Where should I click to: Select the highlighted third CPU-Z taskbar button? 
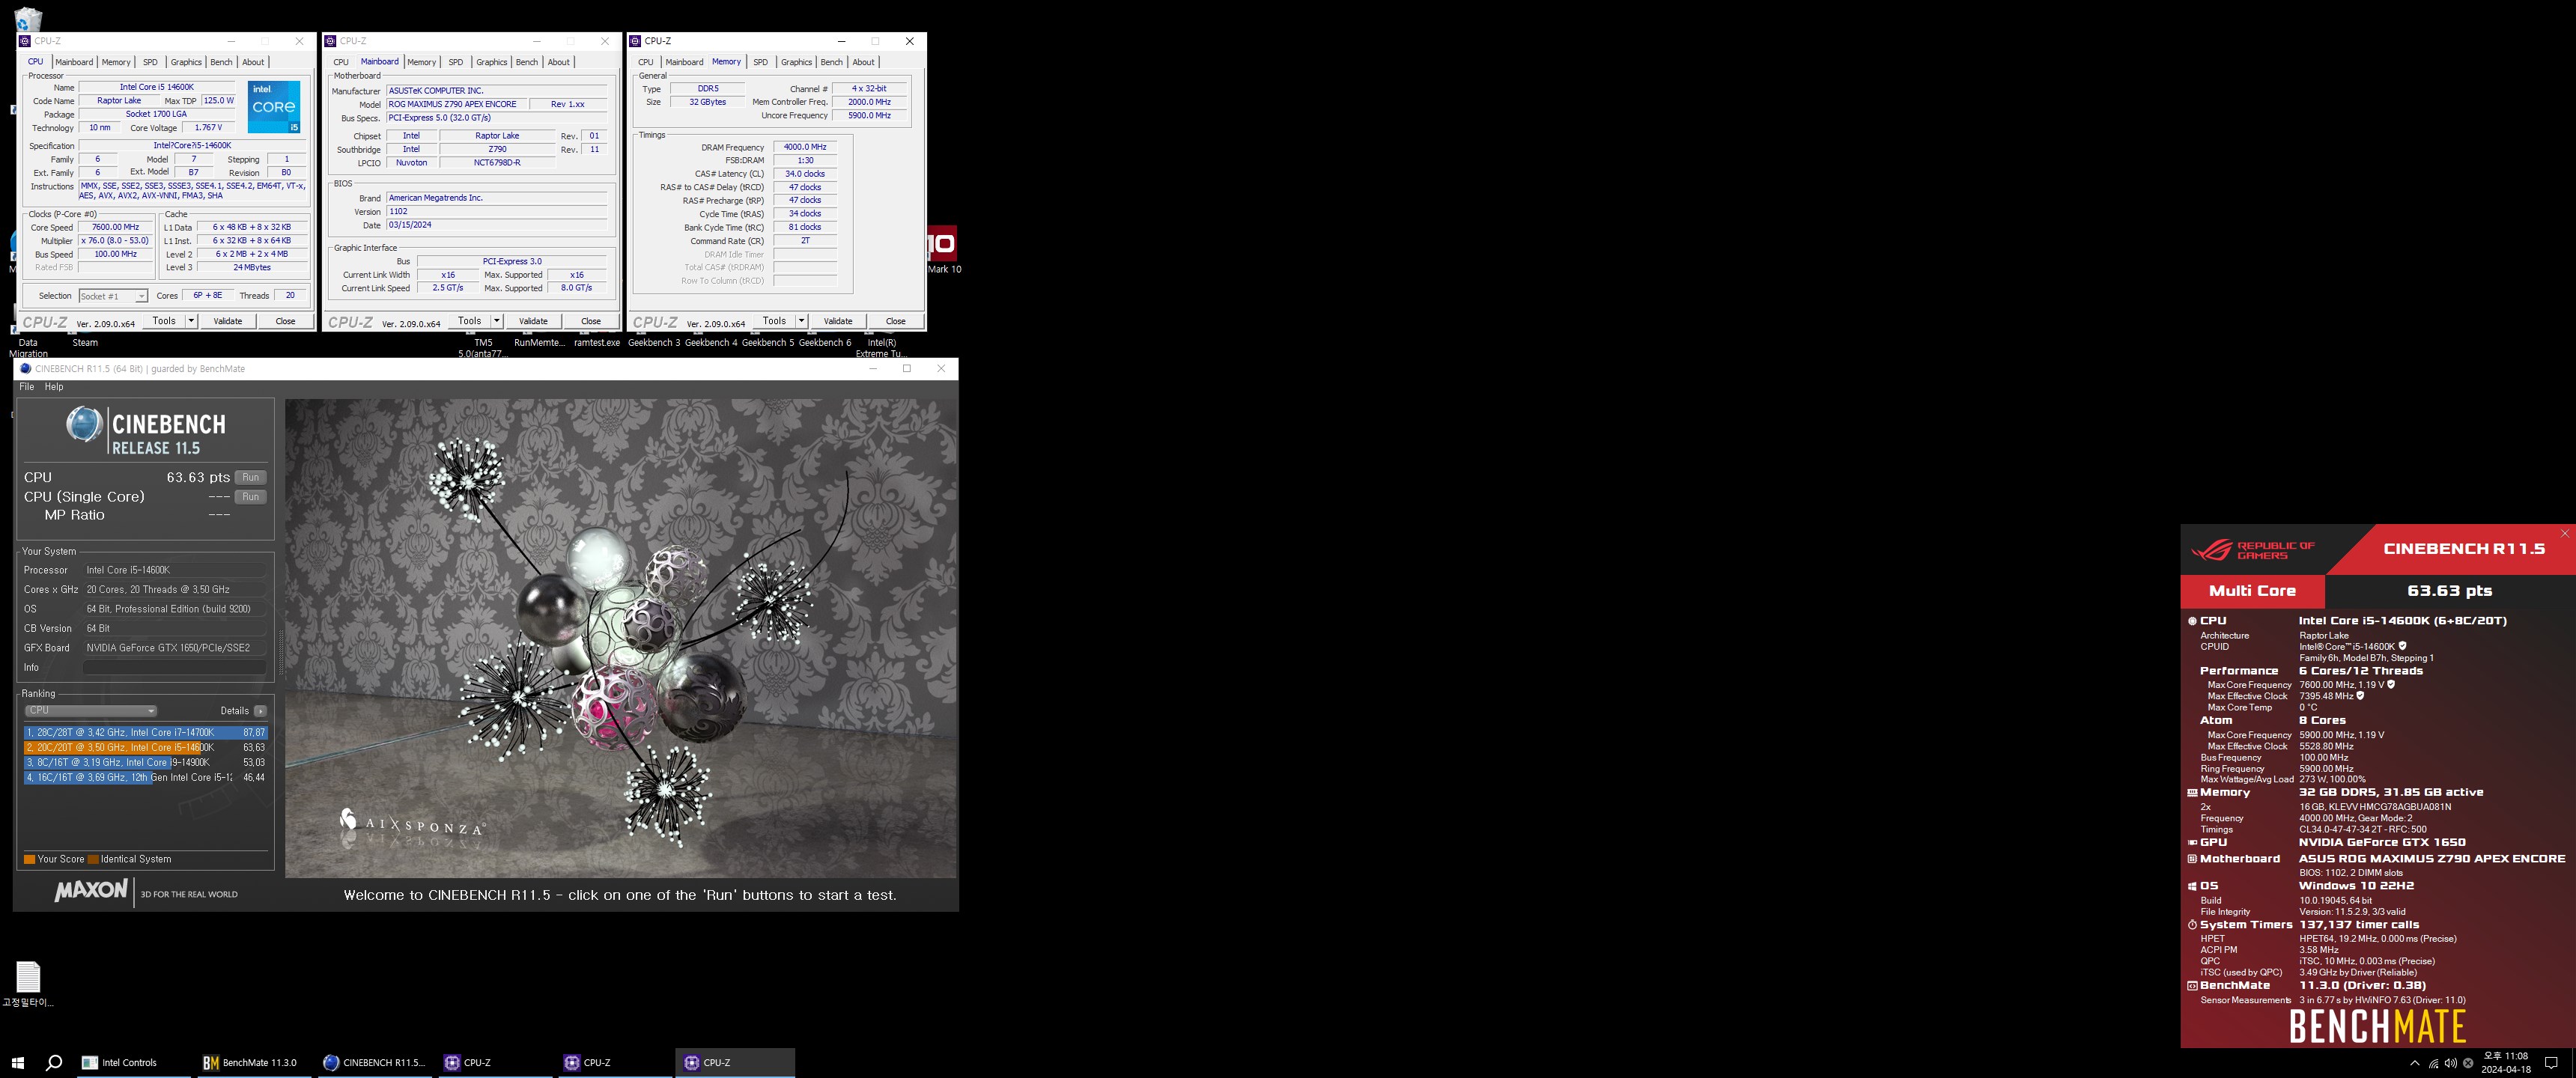pyautogui.click(x=735, y=1062)
